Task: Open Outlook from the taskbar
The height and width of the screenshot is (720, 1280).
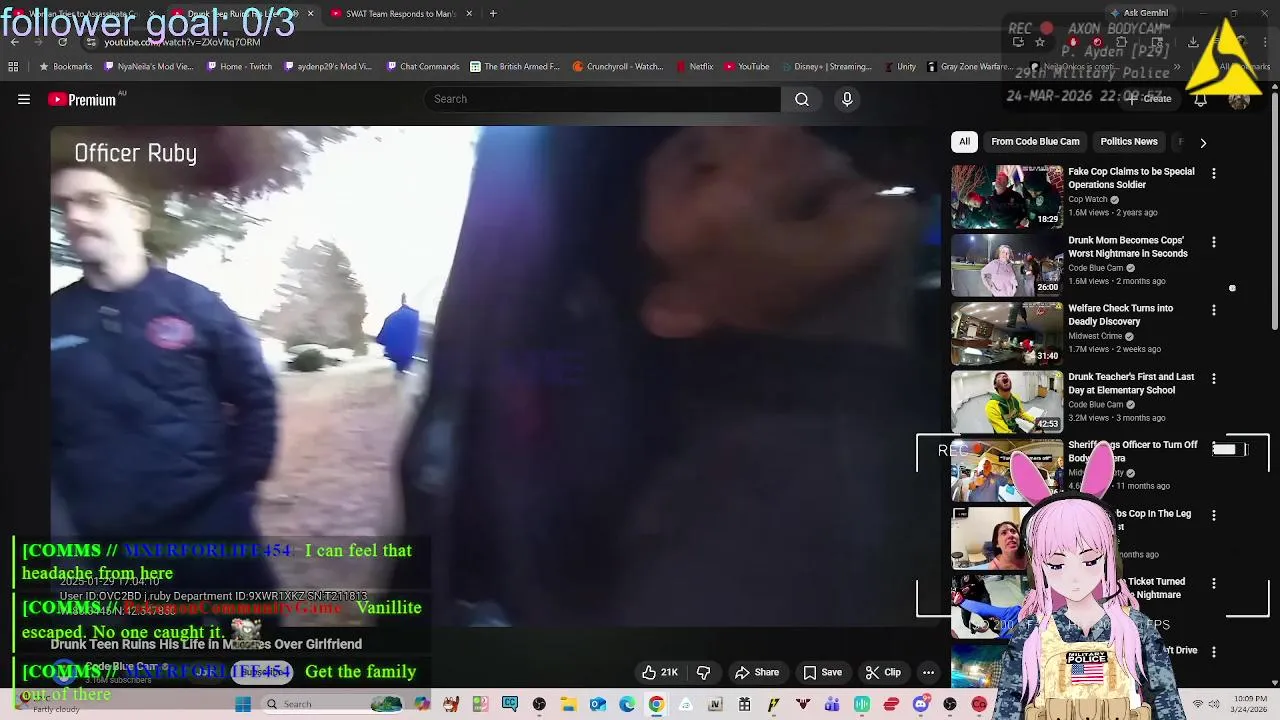Action: [597, 704]
